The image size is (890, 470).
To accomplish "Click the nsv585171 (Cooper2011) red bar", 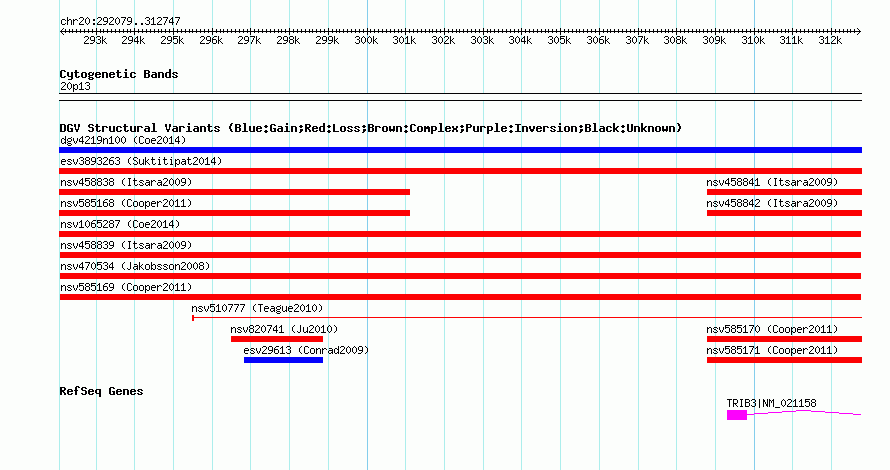I will coord(784,360).
